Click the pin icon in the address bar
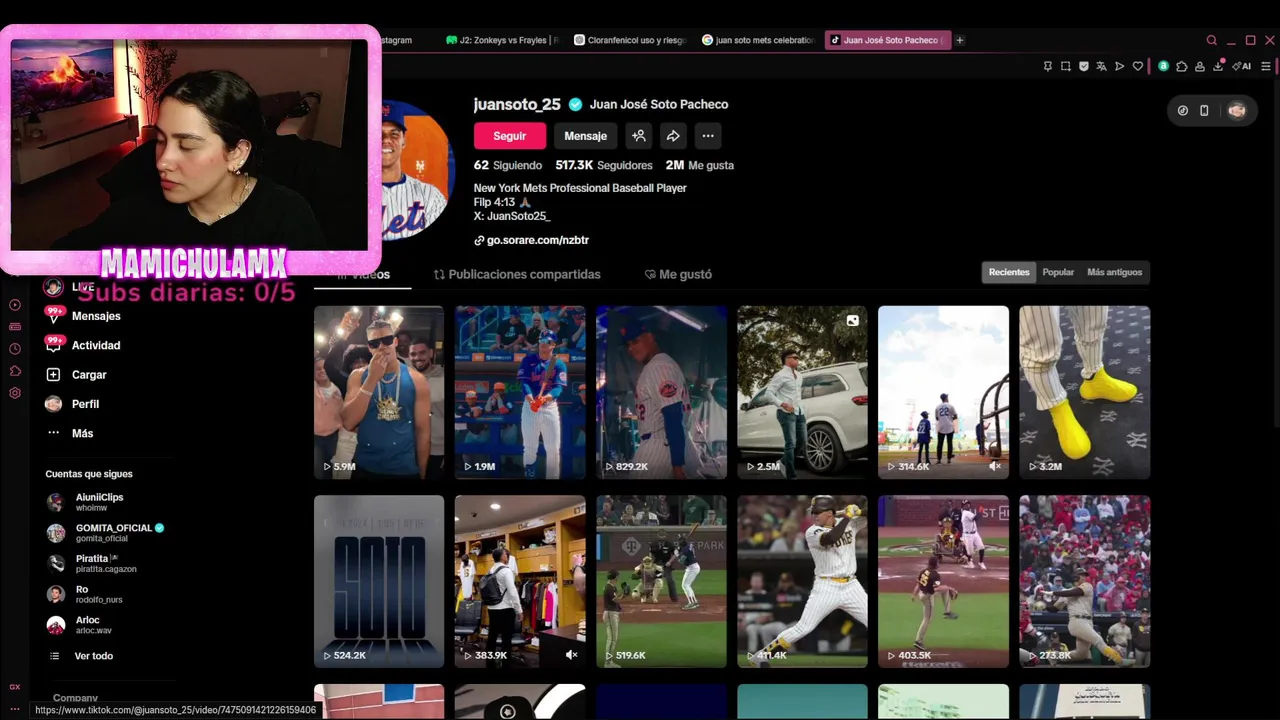This screenshot has width=1280, height=720. [1047, 66]
